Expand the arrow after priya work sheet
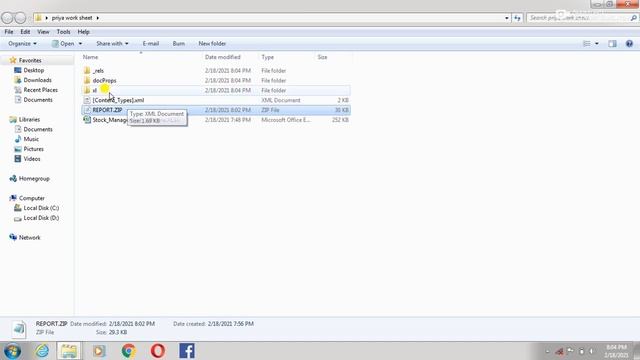Image resolution: width=640 pixels, height=360 pixels. click(x=98, y=18)
